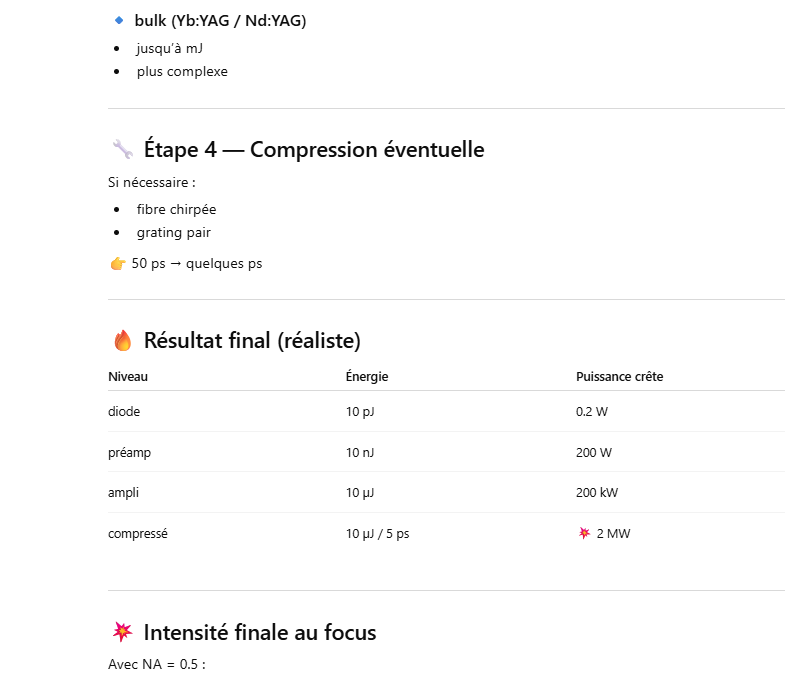Click the "grating pair" bullet item
Screen dimensions: 785x675
[174, 232]
